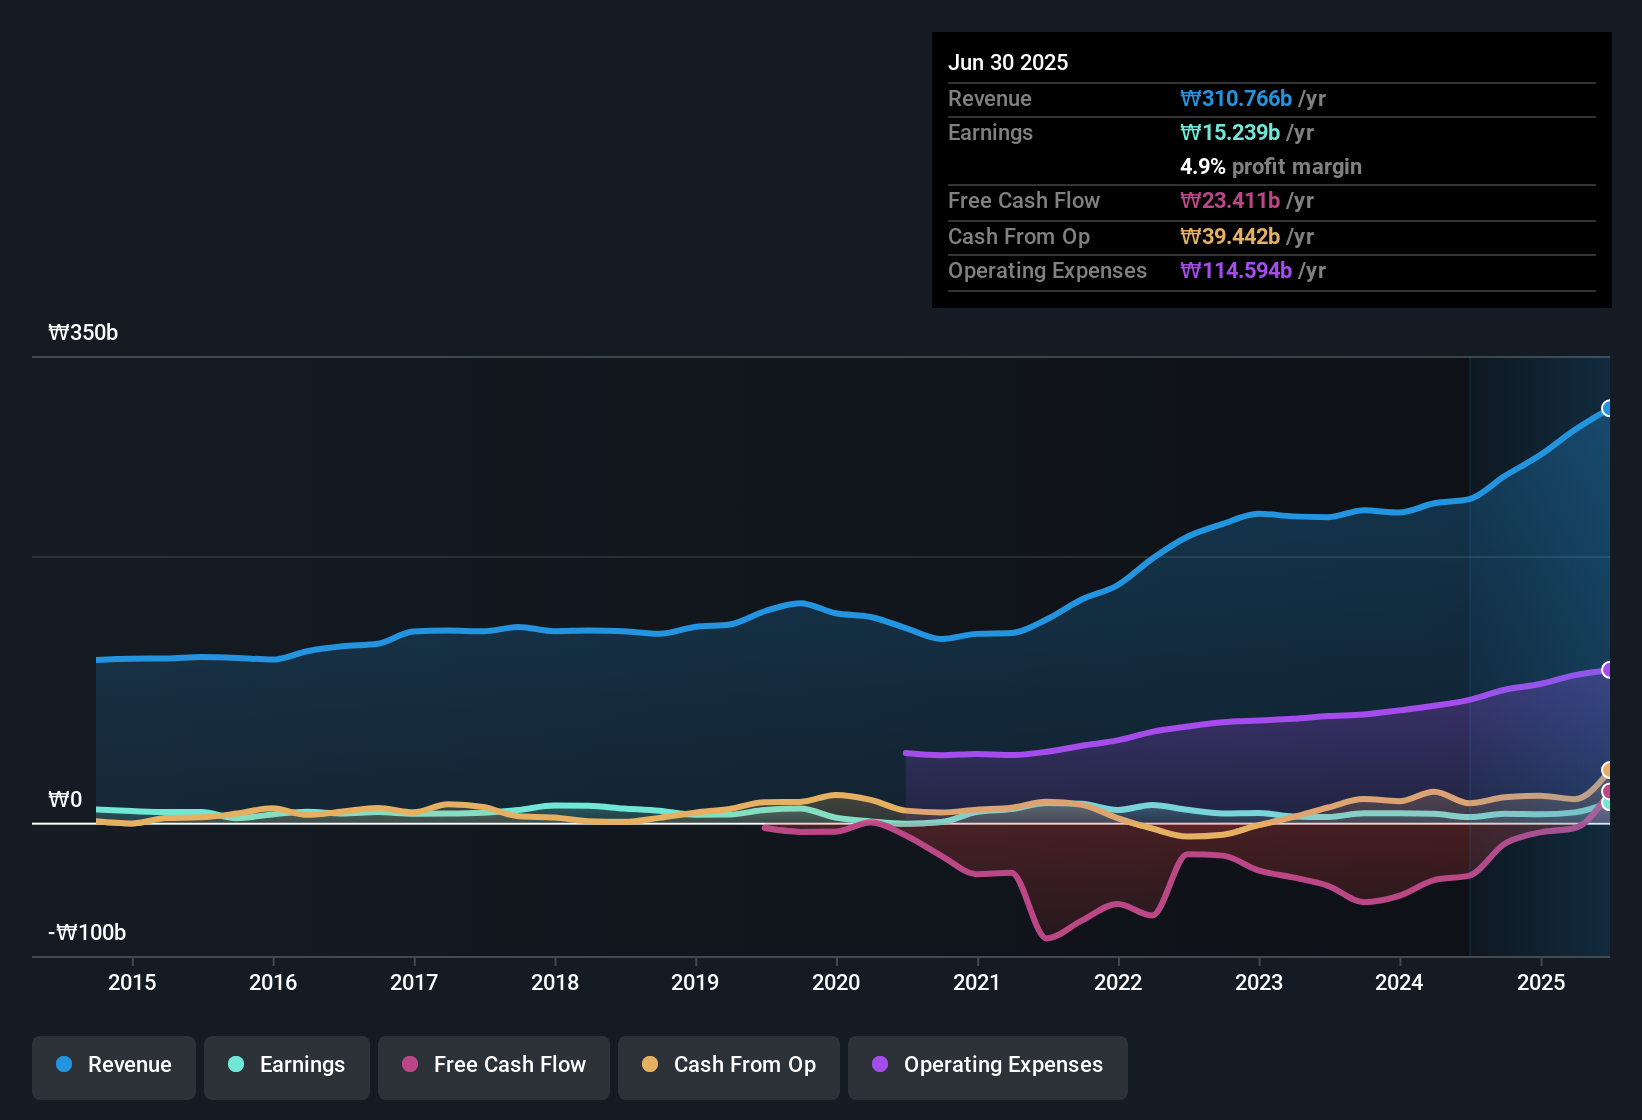Select the teal Earnings endpoint marker
The width and height of the screenshot is (1642, 1120).
(1606, 804)
